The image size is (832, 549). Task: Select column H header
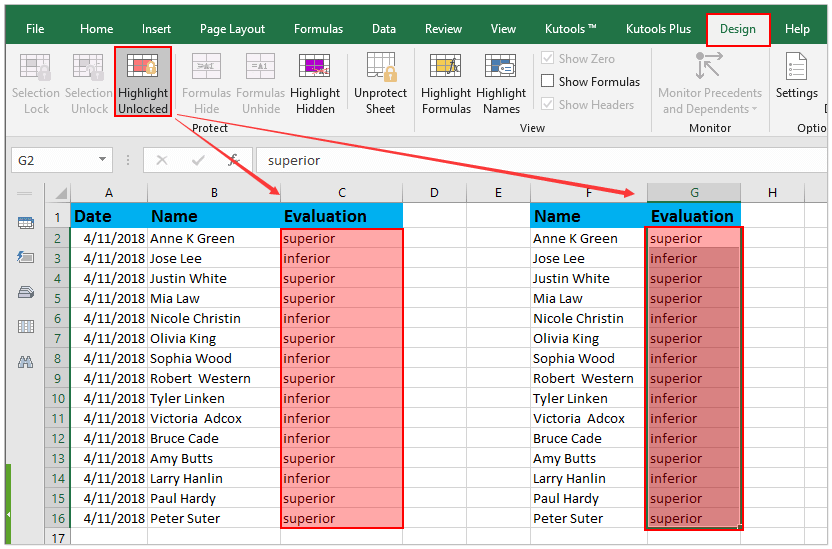click(773, 193)
